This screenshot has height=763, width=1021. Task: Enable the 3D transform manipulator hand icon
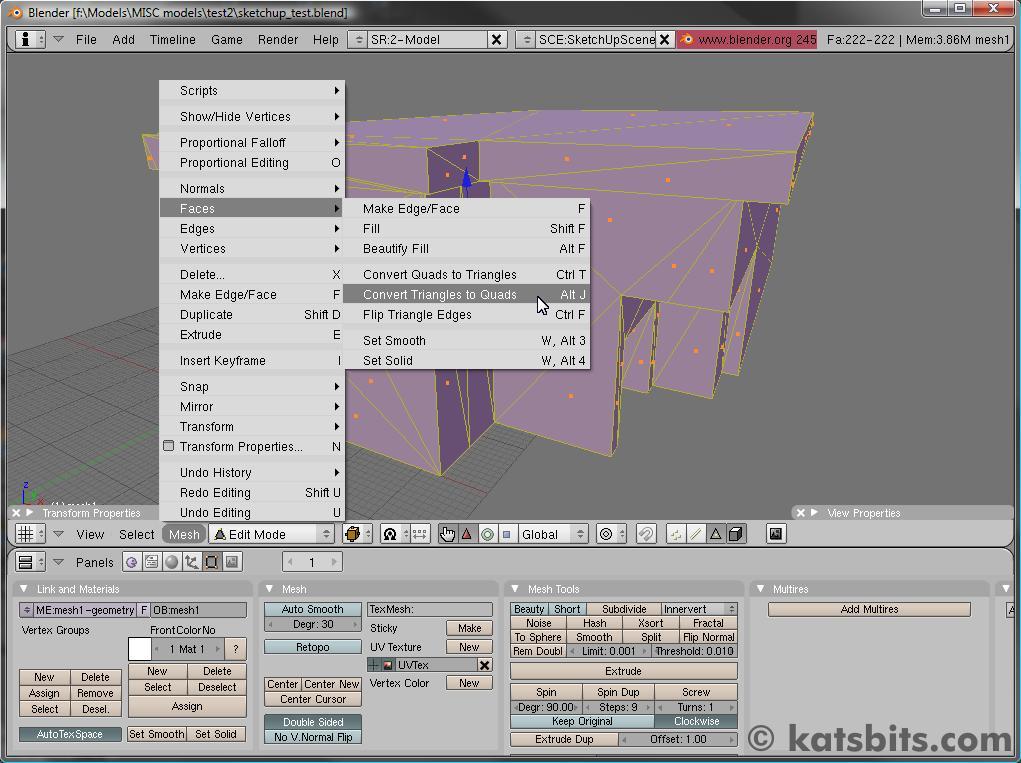point(447,534)
